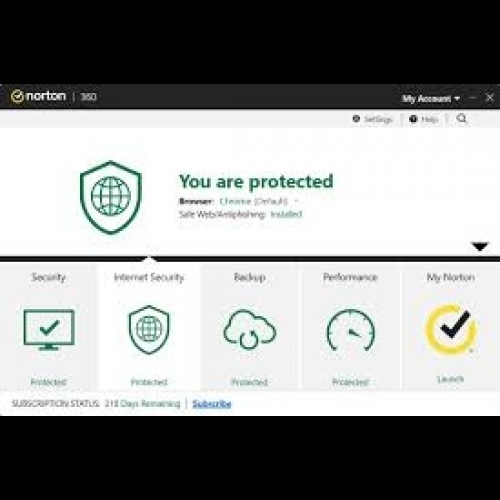Select the Internet Security shield globe icon
The height and width of the screenshot is (500, 500).
(149, 329)
